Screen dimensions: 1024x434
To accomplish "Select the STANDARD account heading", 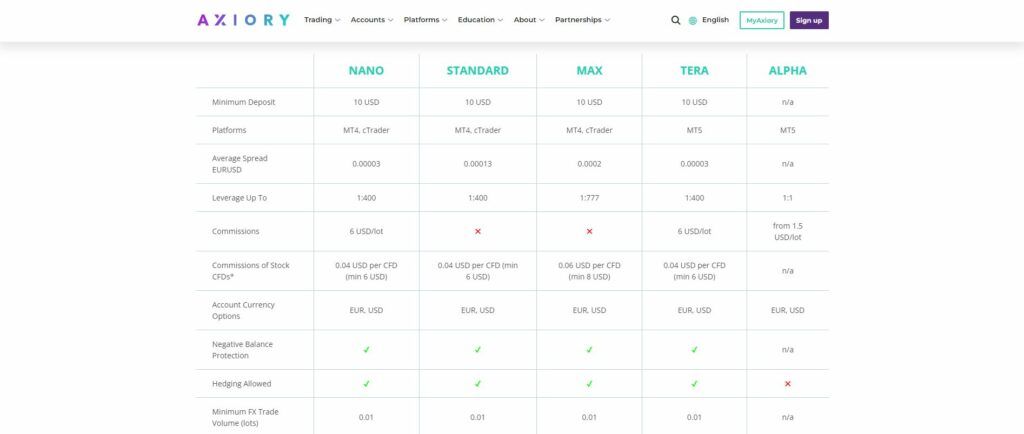I will click(477, 70).
